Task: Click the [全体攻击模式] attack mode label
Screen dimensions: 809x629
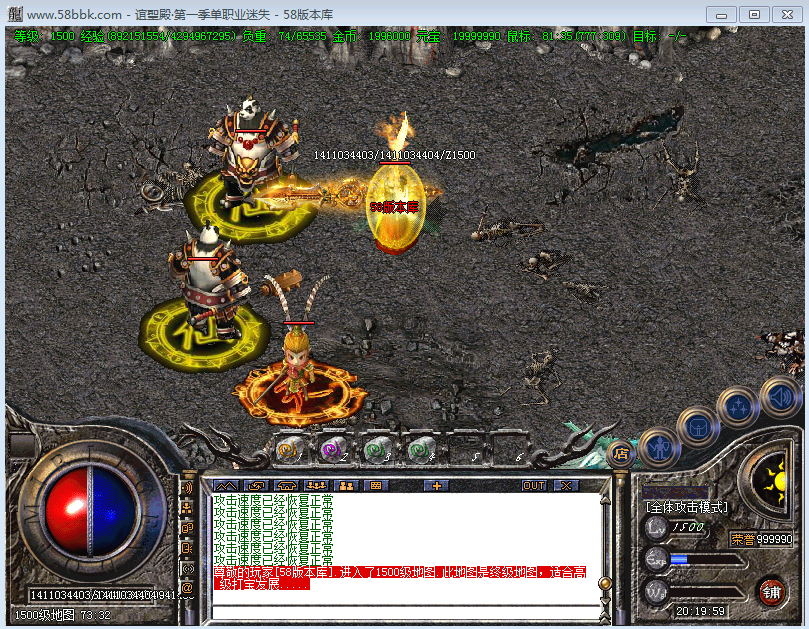Action: click(x=687, y=507)
